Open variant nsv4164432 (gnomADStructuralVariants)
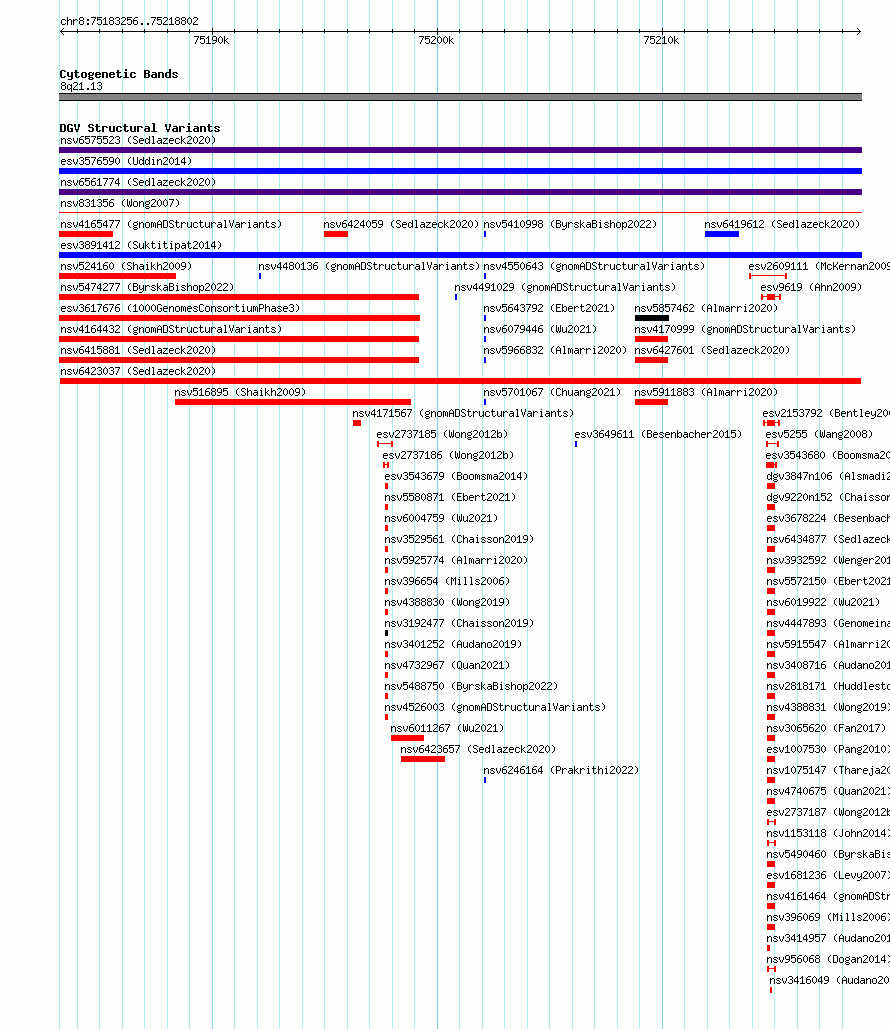The height and width of the screenshot is (1029, 890). tap(171, 329)
